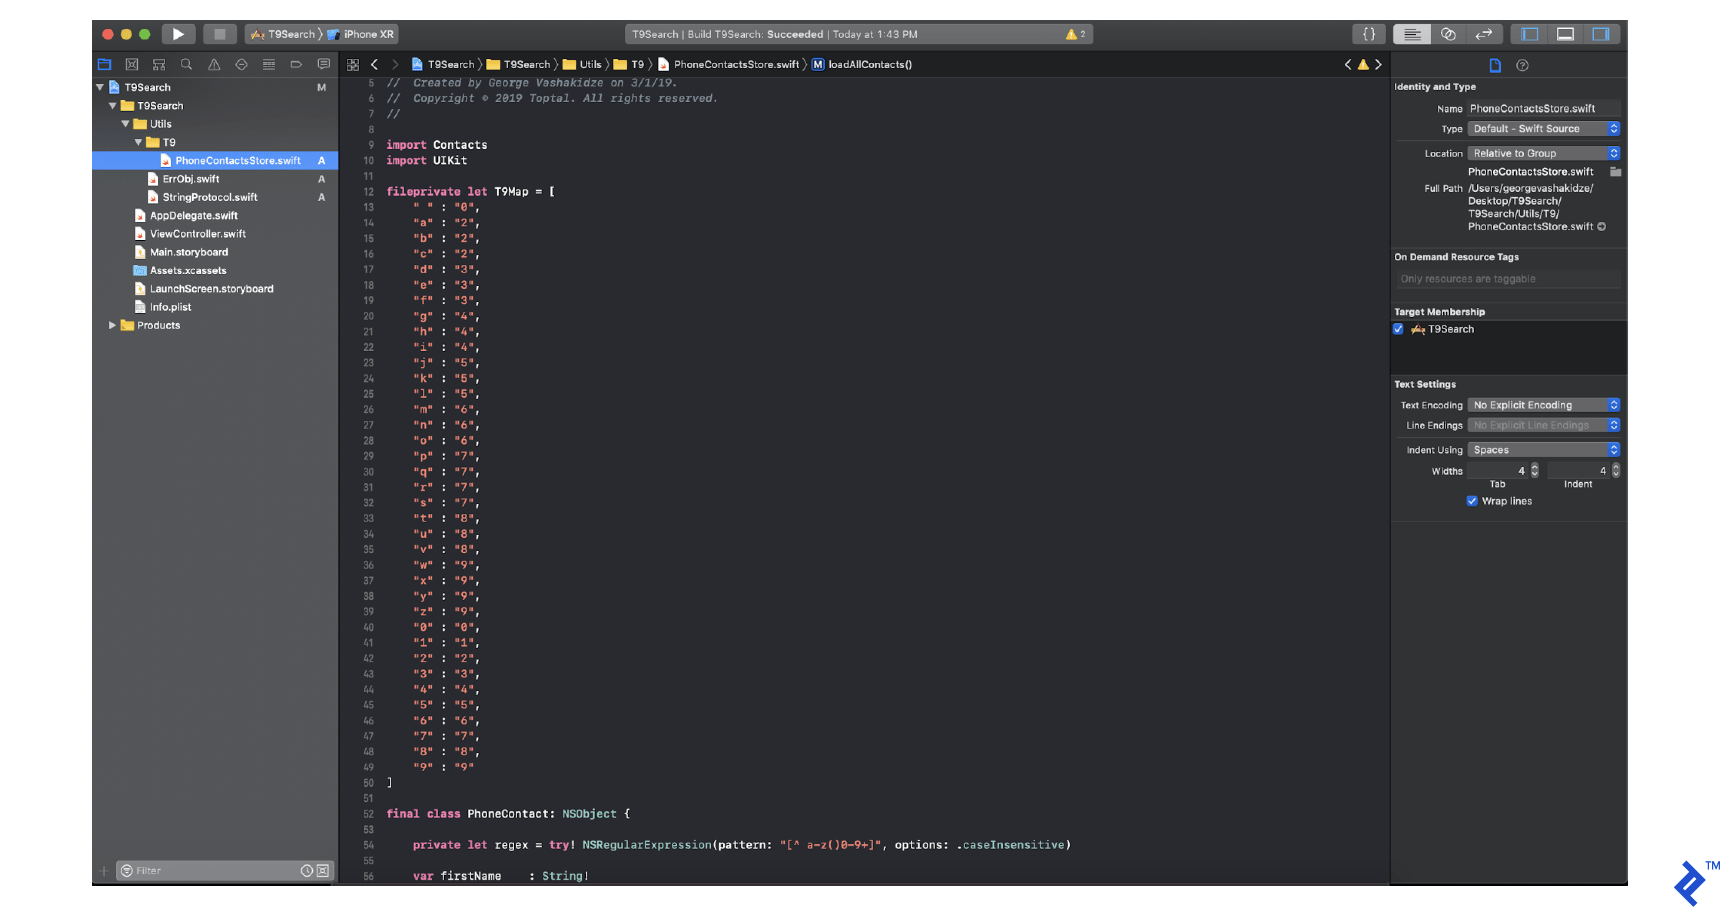Viewport: 1720px width, 907px height.
Task: Open the Line Endings dropdown
Action: [x=1544, y=425]
